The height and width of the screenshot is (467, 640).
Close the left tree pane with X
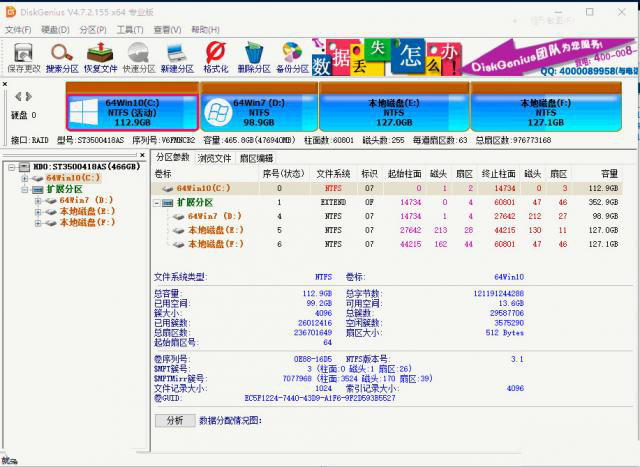point(142,155)
